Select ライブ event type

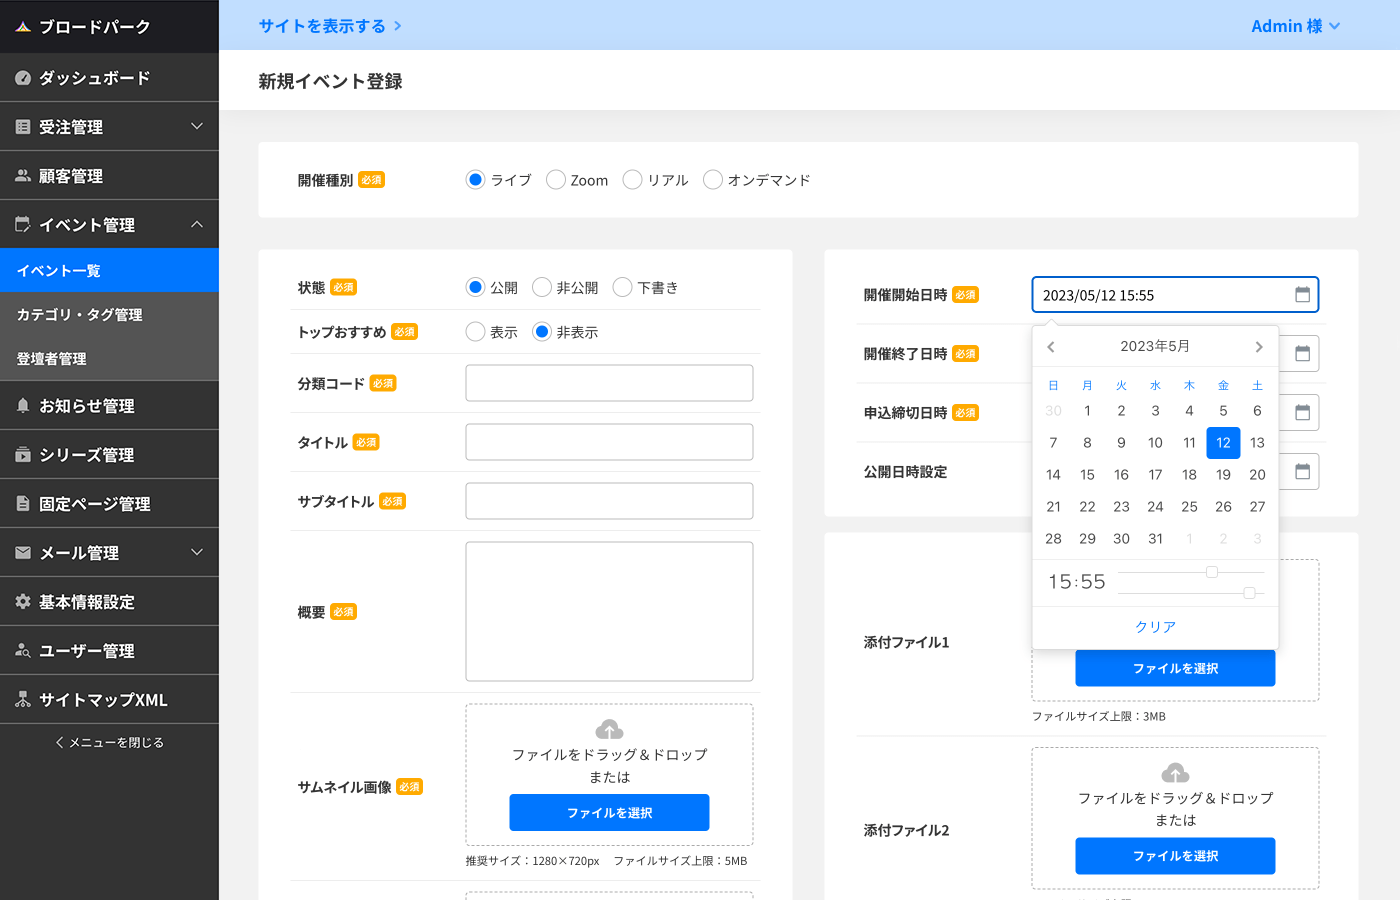(x=475, y=180)
